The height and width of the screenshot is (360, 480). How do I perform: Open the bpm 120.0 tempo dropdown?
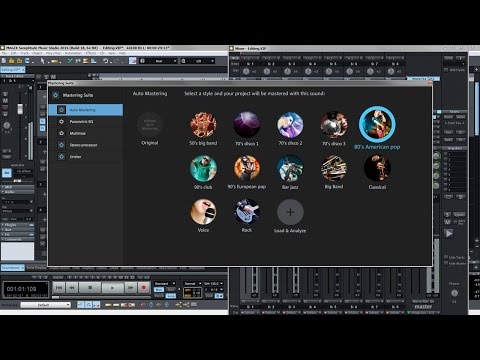(213, 284)
